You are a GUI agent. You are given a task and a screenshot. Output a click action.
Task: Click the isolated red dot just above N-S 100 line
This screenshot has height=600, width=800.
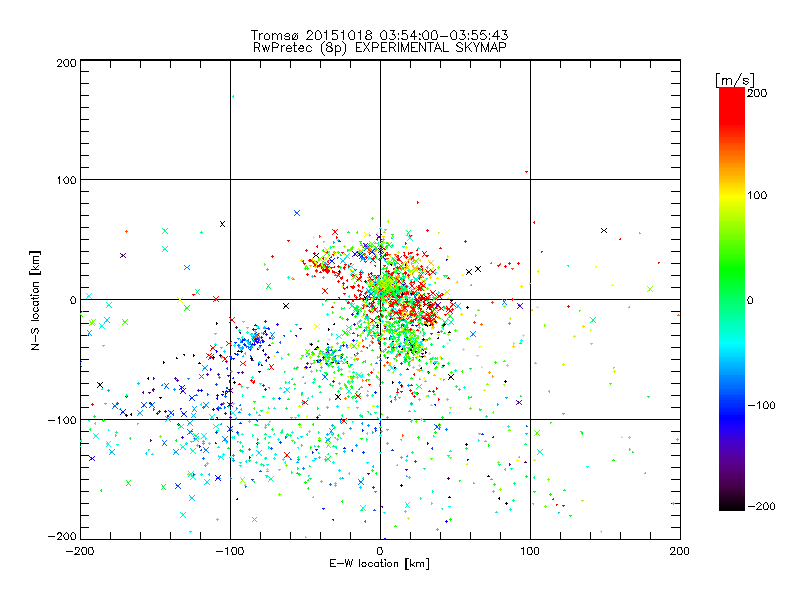coord(527,172)
